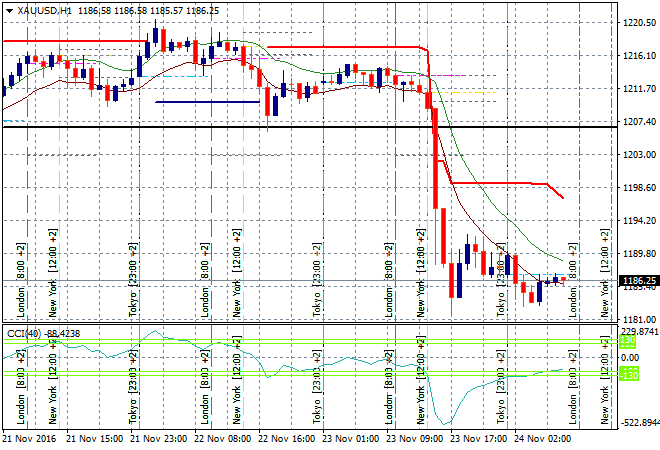Open the chart menu triangle beside XAUUSD,H1
The image size is (660, 450).
9,9
